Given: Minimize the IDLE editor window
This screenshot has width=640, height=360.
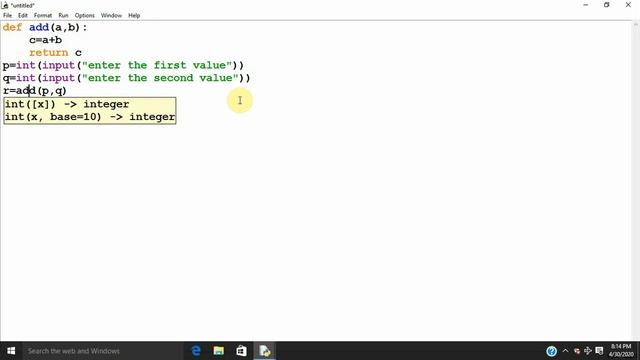Looking at the screenshot, I should pos(586,5).
